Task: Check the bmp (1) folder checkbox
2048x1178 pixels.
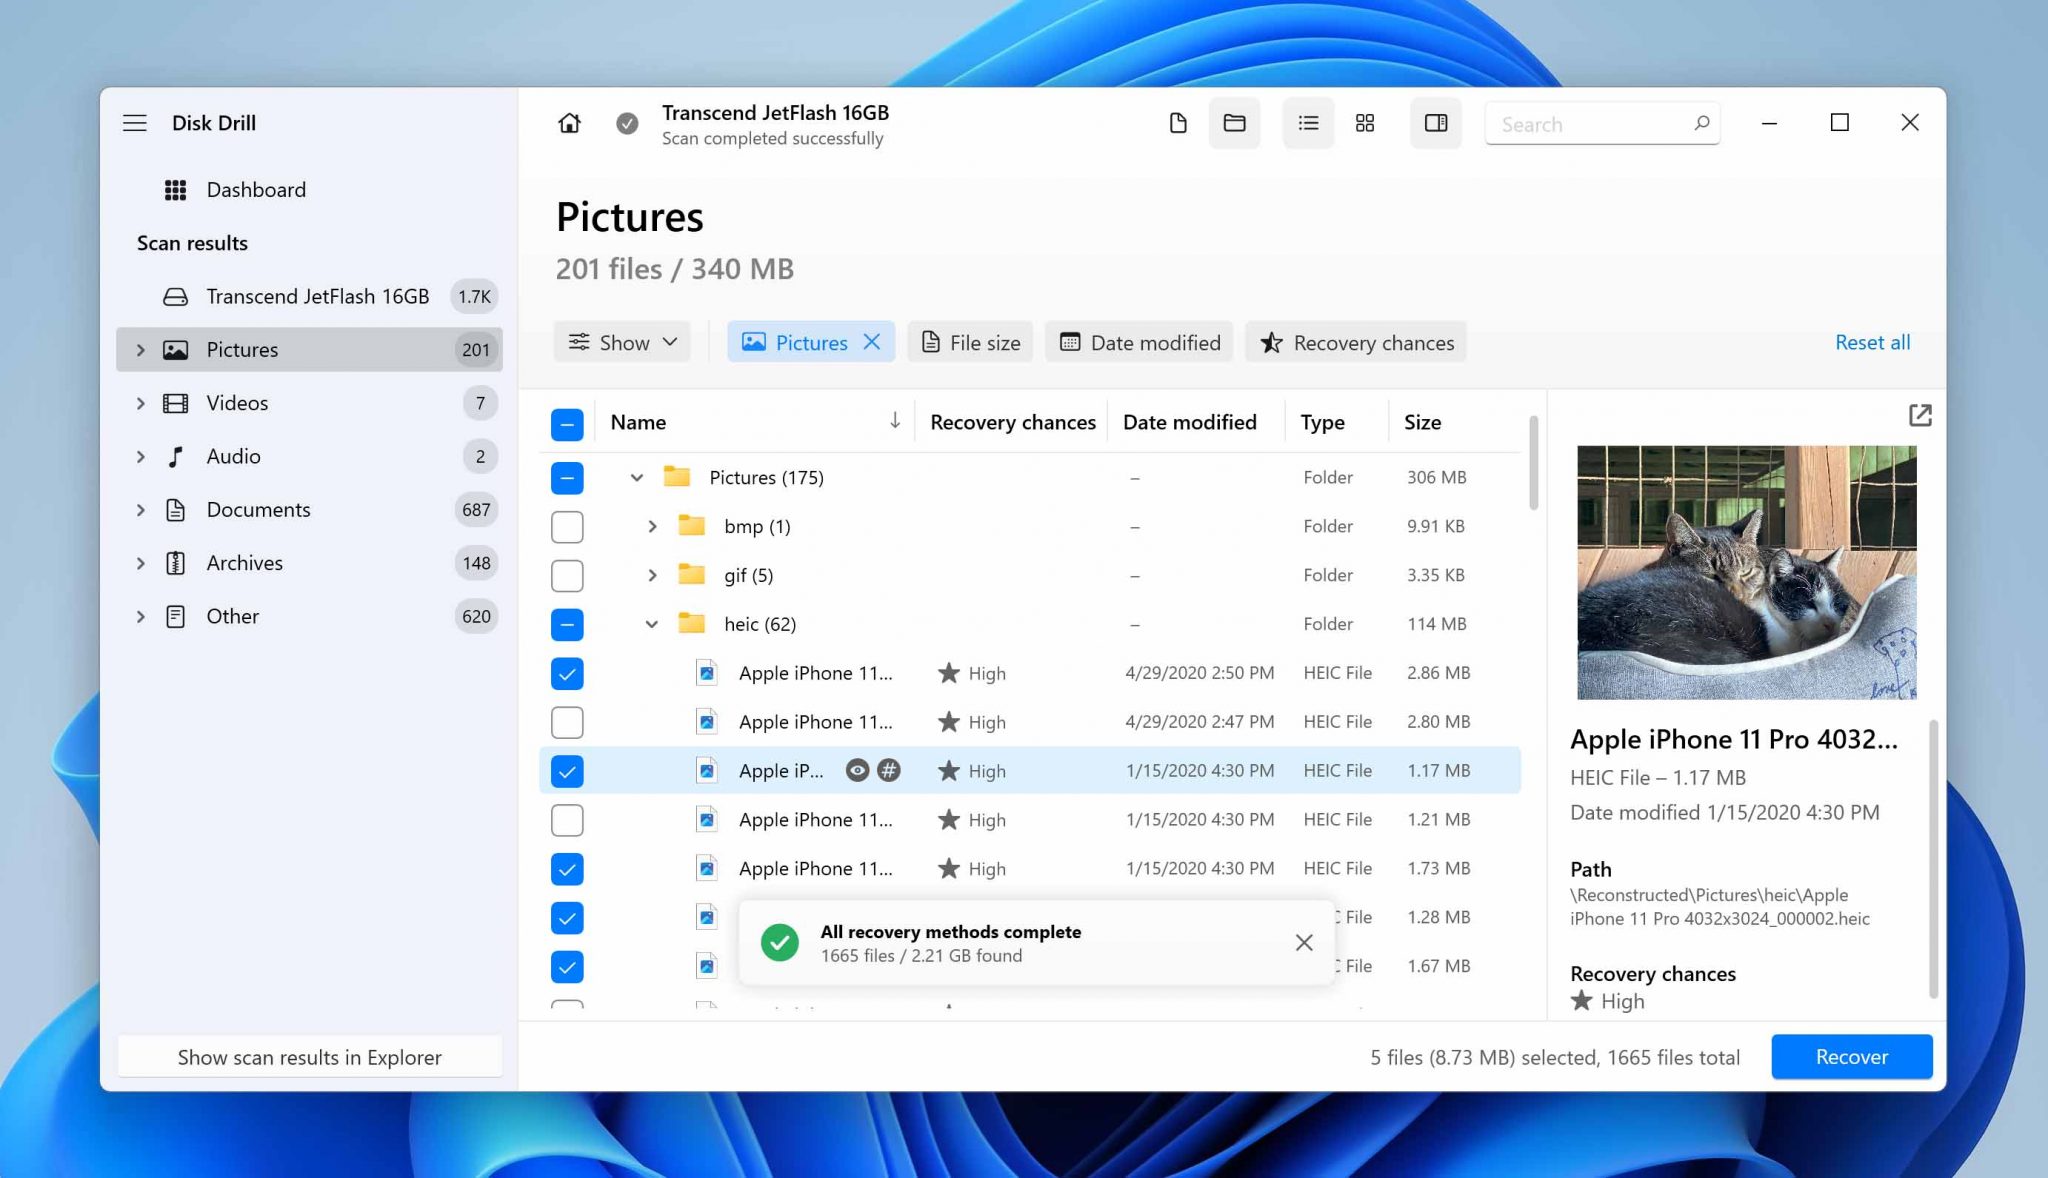Action: click(x=567, y=527)
